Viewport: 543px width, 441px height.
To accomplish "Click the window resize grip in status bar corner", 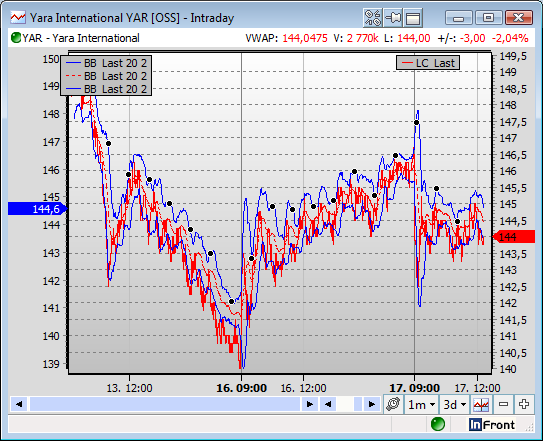I will [530, 427].
